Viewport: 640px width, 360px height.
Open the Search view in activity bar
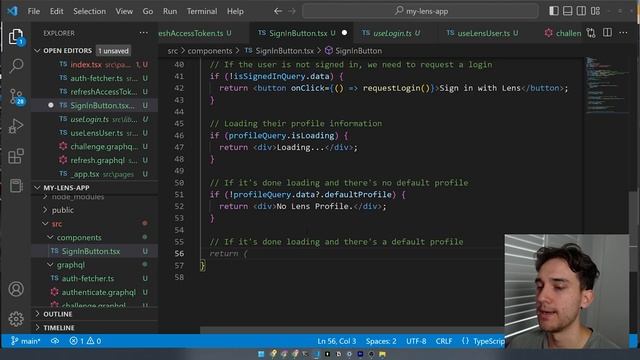(16, 66)
